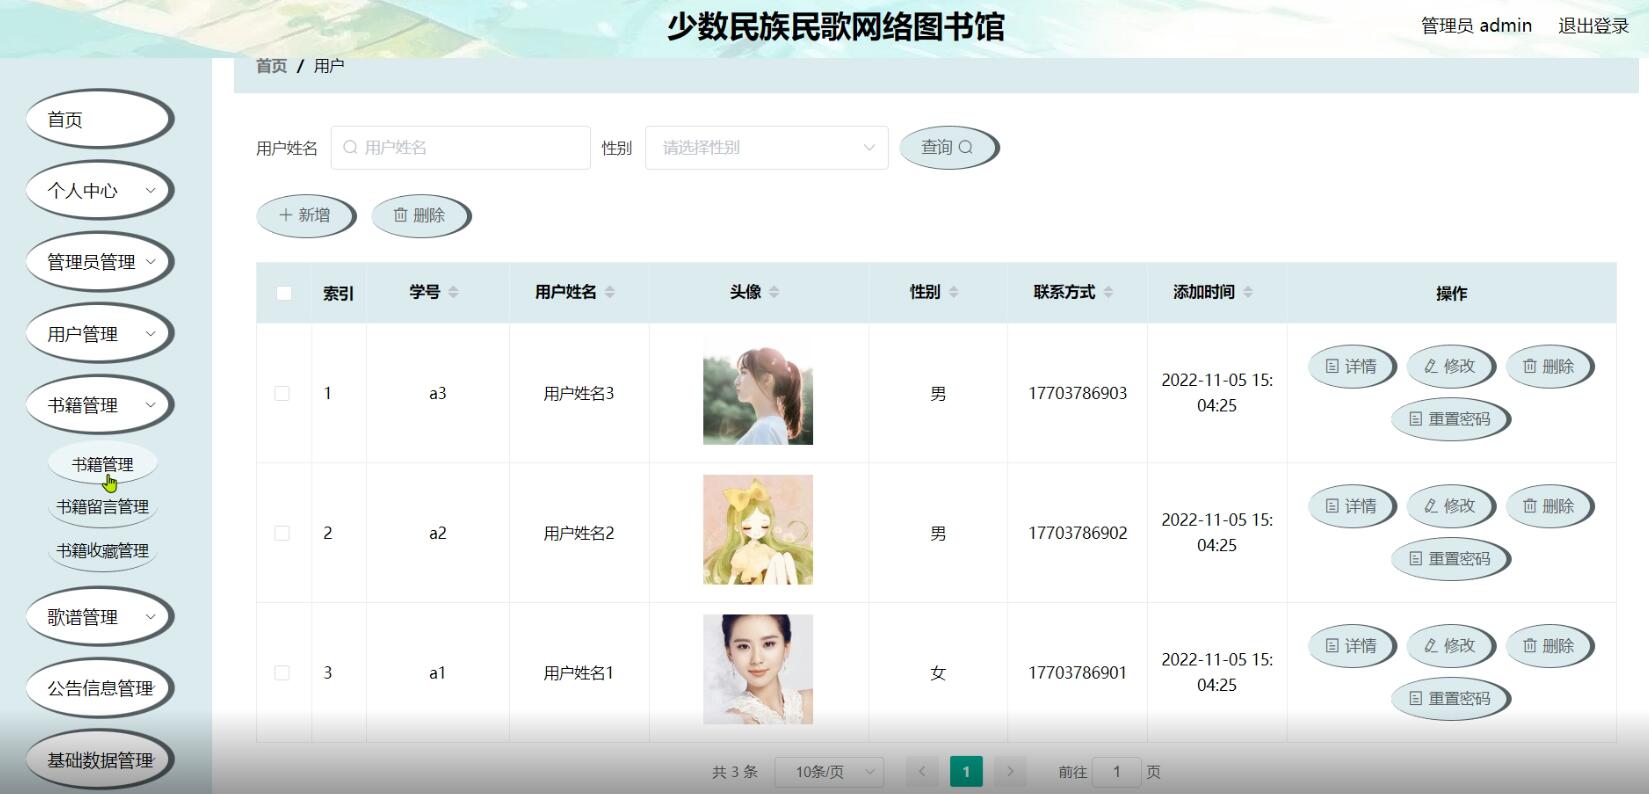The width and height of the screenshot is (1649, 794).
Task: Click page number 1 in pagination
Action: 966,772
